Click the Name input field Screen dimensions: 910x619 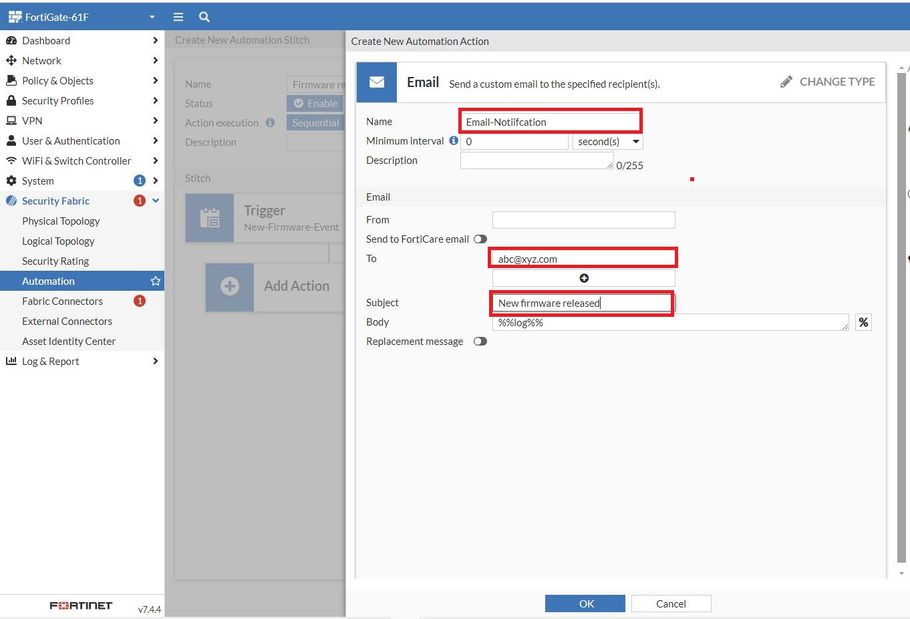click(550, 122)
